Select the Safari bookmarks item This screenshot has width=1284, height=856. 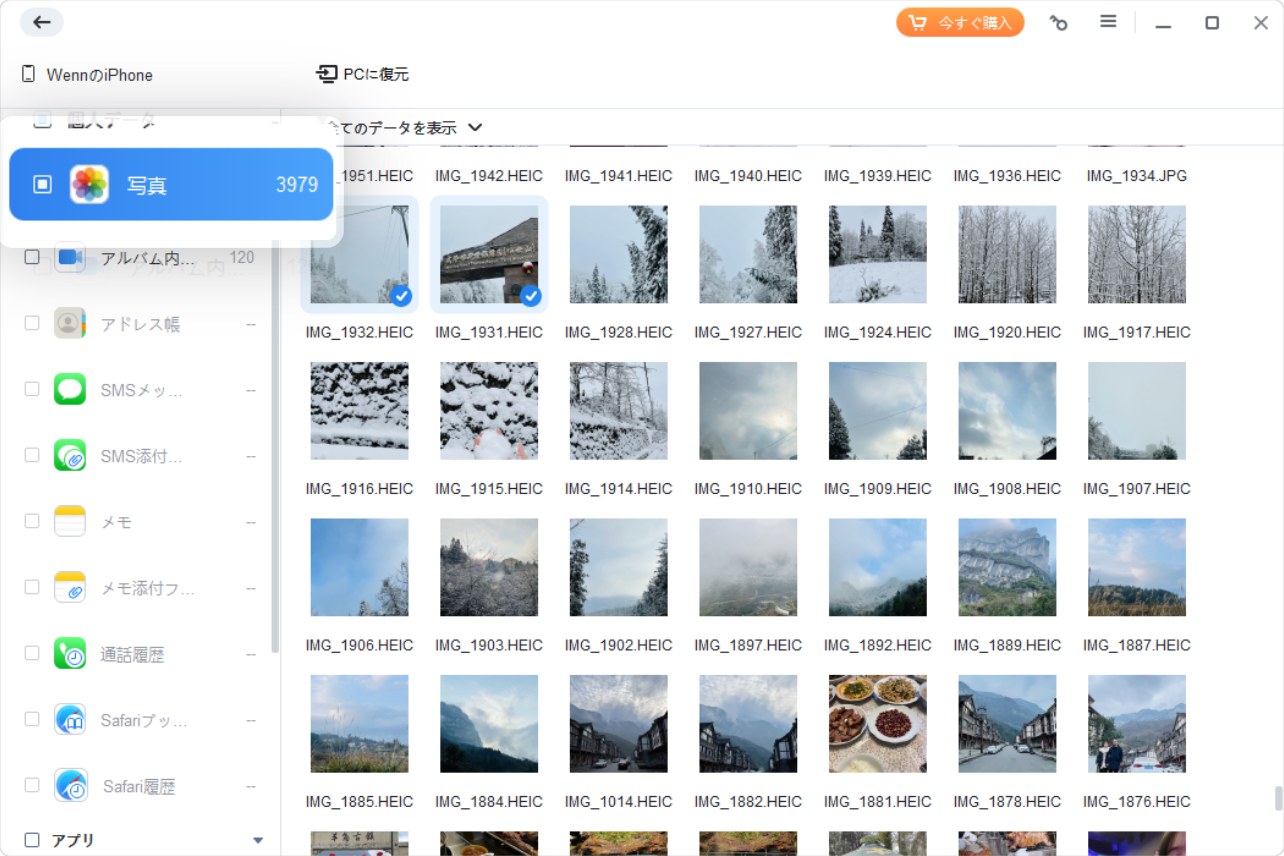(143, 720)
